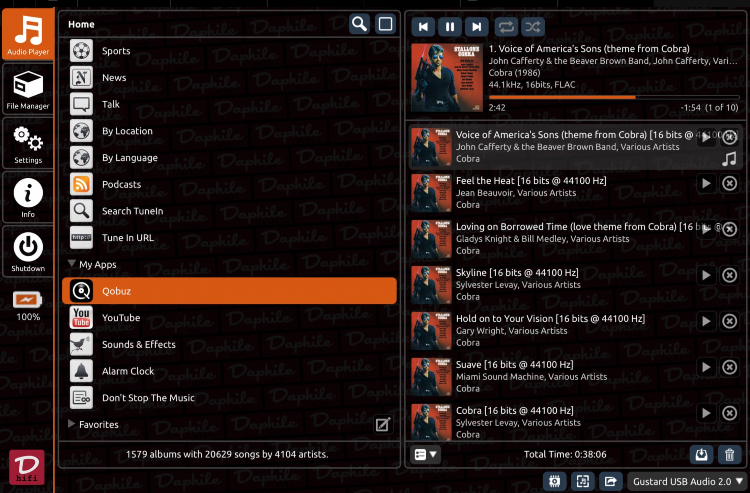Click the gear chip icon in bottom bar

(555, 482)
